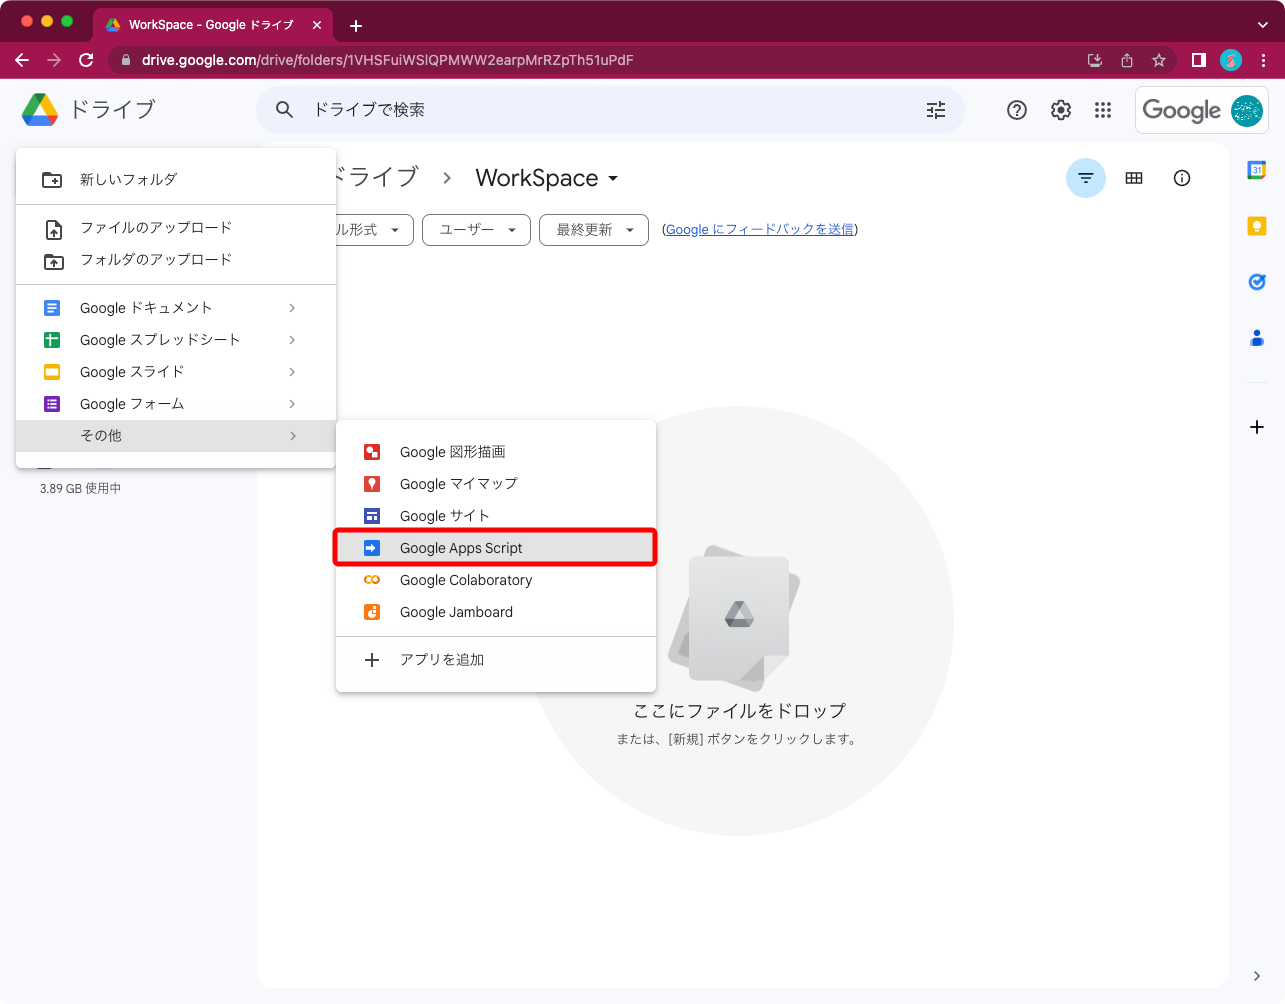
Task: Select Google 図形描画 in the submenu
Action: [452, 452]
